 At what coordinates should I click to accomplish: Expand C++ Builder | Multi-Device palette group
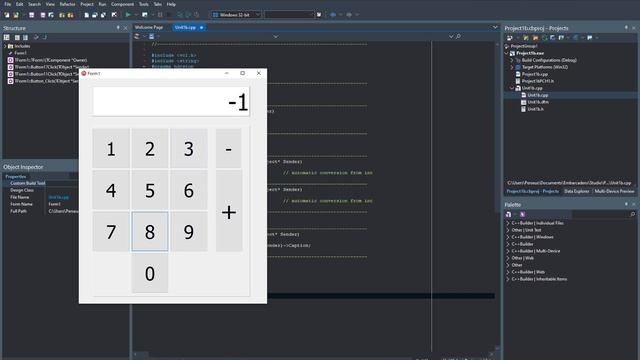point(508,251)
